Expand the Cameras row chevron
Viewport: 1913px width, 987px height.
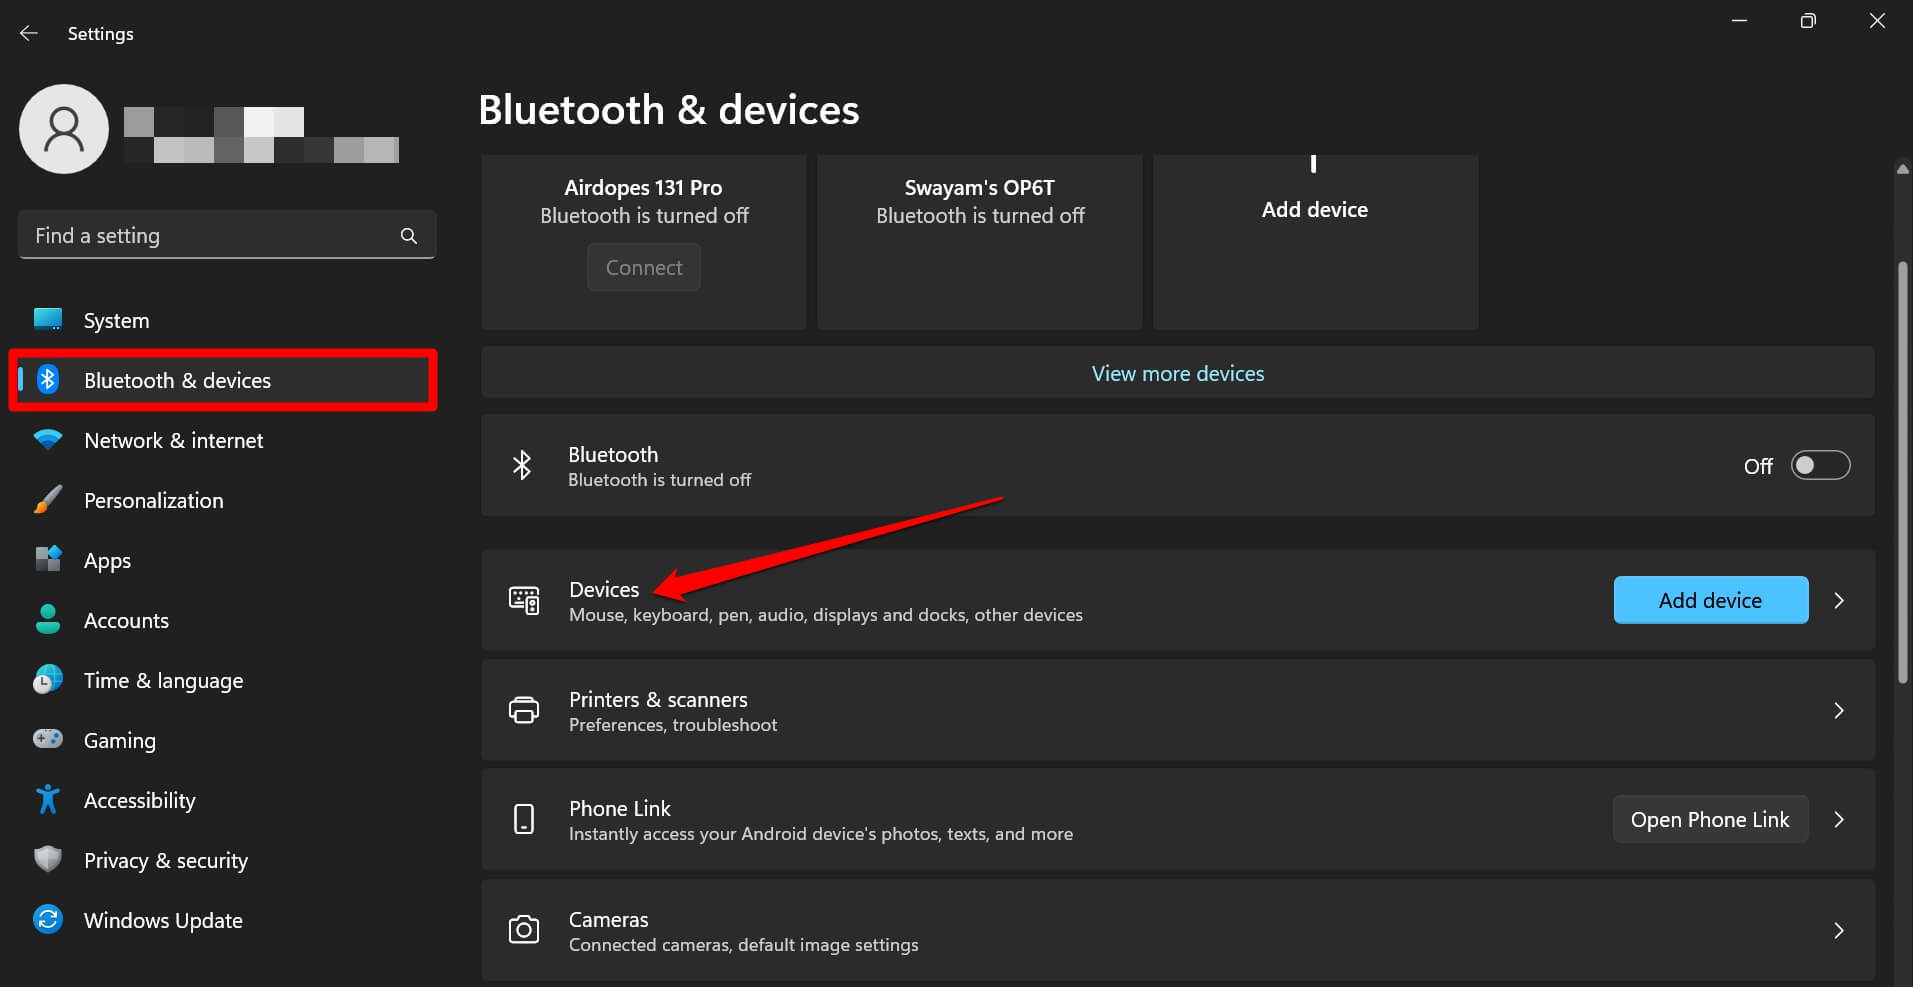pos(1838,930)
